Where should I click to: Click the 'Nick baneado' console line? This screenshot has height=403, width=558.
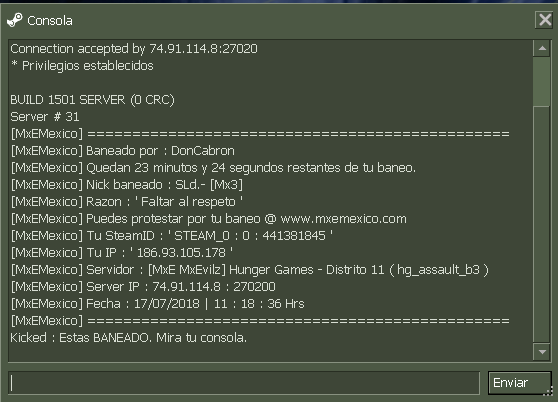point(127,185)
